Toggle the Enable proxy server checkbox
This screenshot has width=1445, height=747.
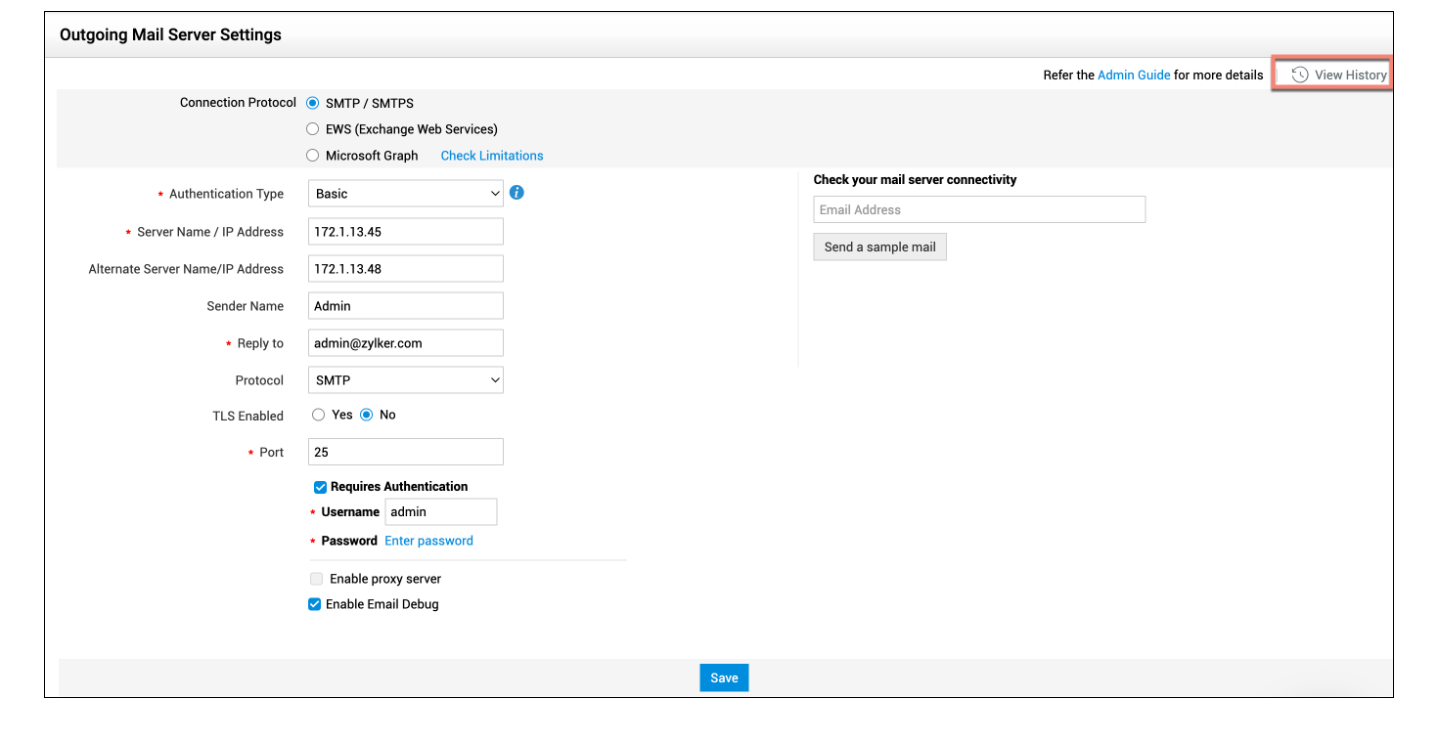pyautogui.click(x=316, y=579)
